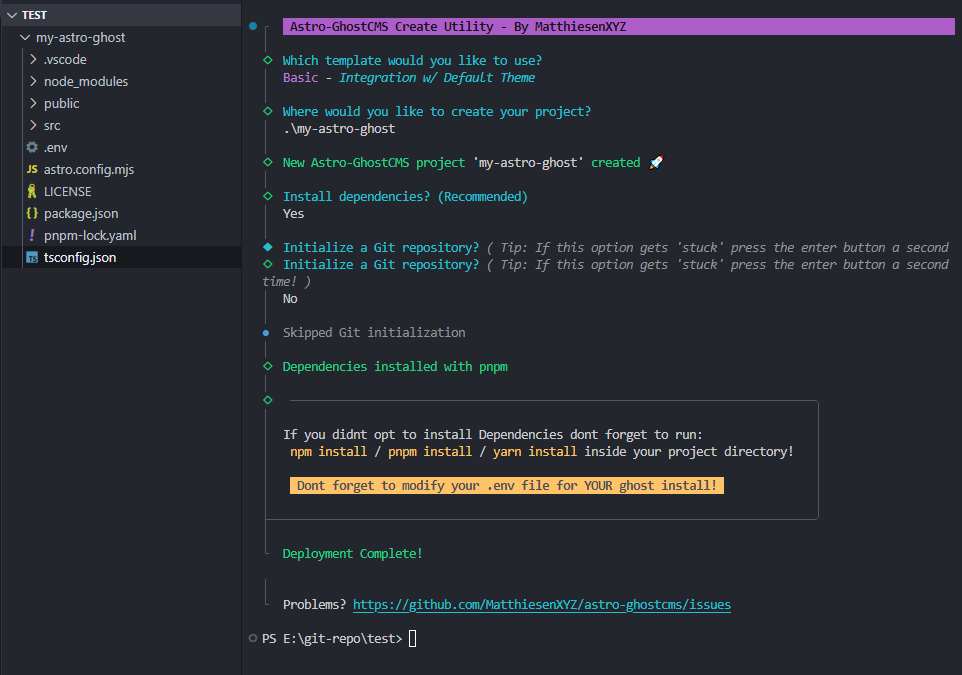Click 'Where would you like to create your project?'
The width and height of the screenshot is (962, 675).
coord(437,112)
